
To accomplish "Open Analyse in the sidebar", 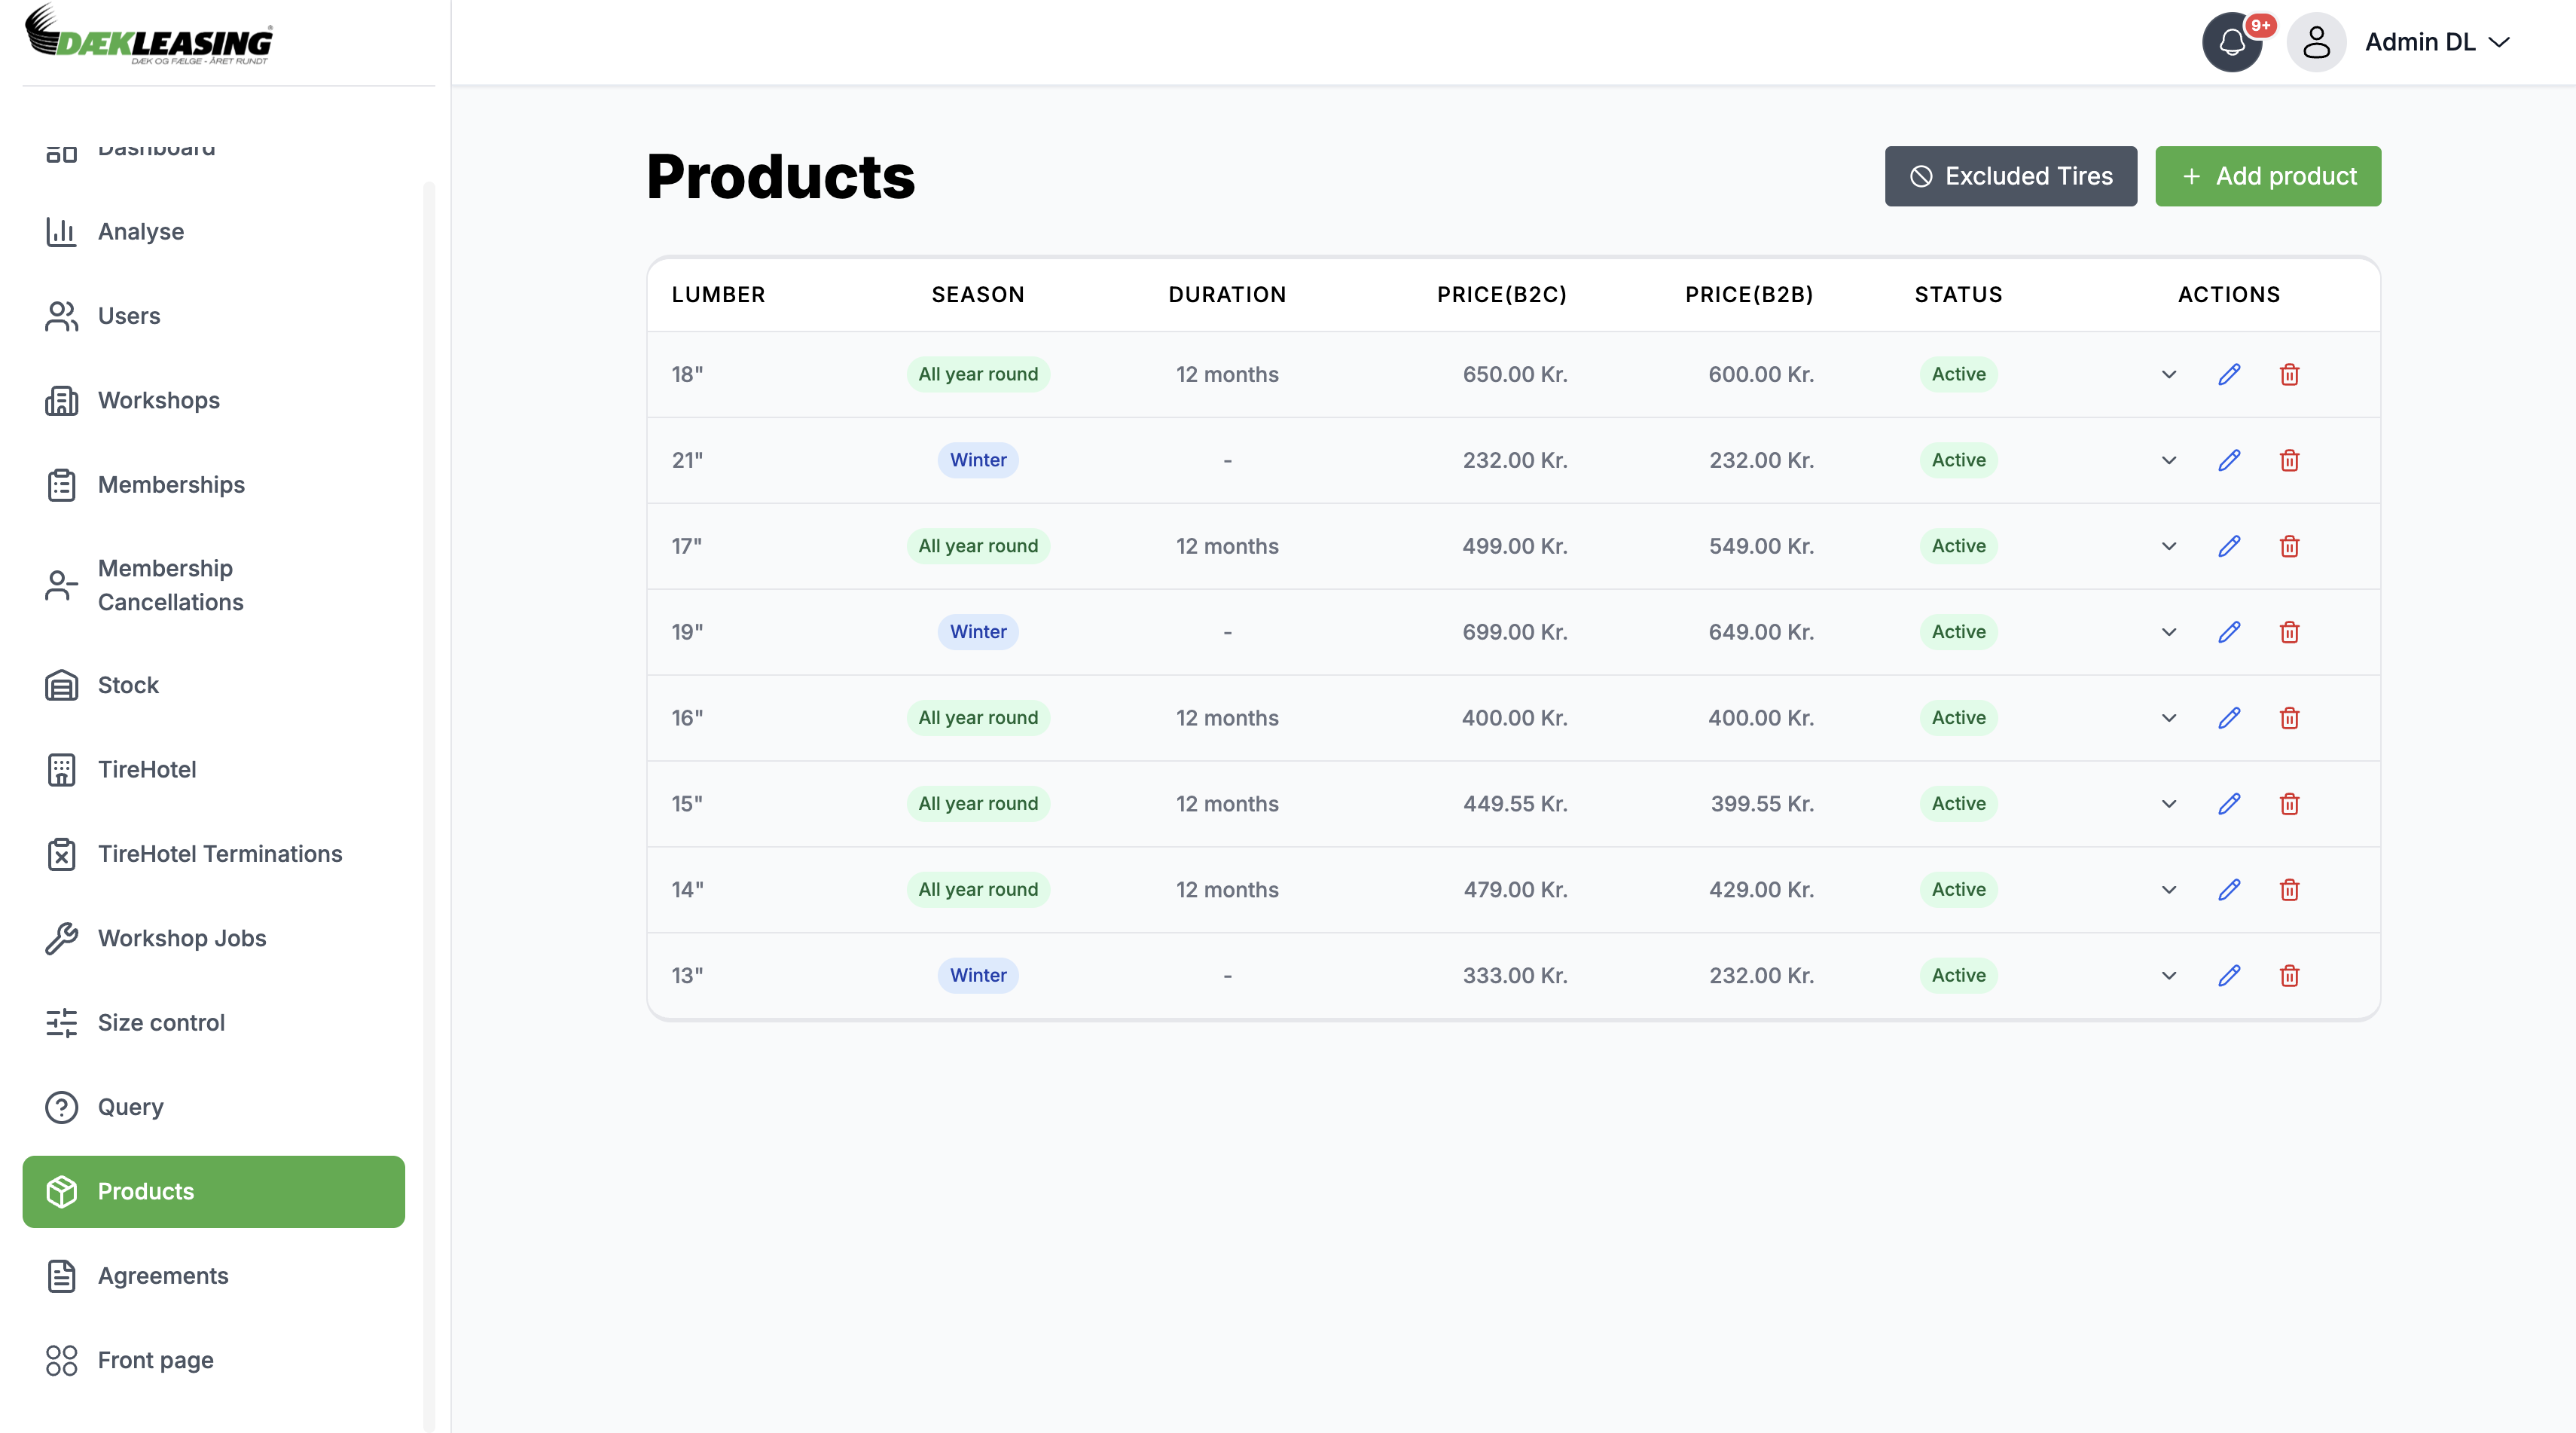I will (213, 232).
